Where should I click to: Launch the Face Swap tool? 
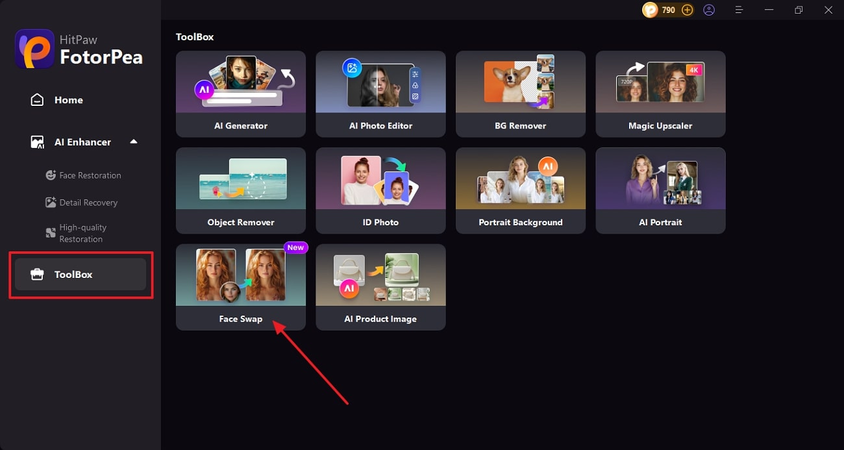241,287
